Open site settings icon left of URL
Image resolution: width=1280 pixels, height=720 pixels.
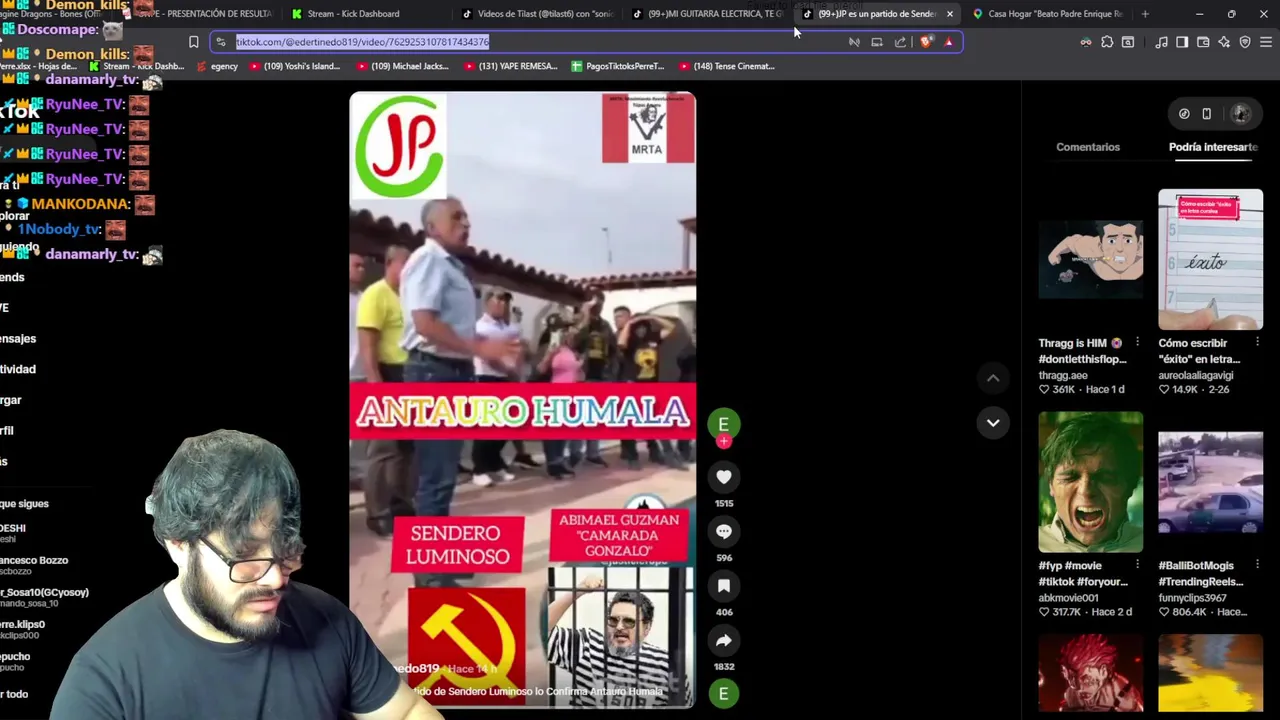pos(221,42)
